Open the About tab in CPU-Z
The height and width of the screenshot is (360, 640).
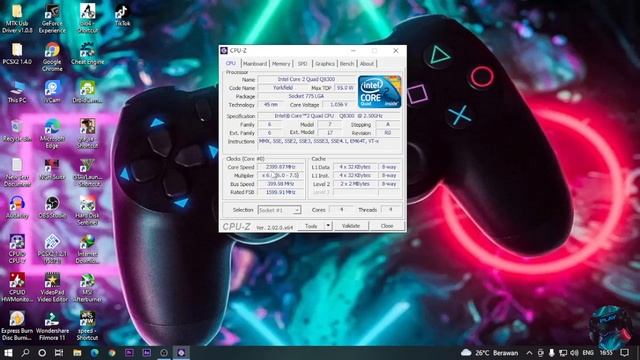click(x=367, y=64)
